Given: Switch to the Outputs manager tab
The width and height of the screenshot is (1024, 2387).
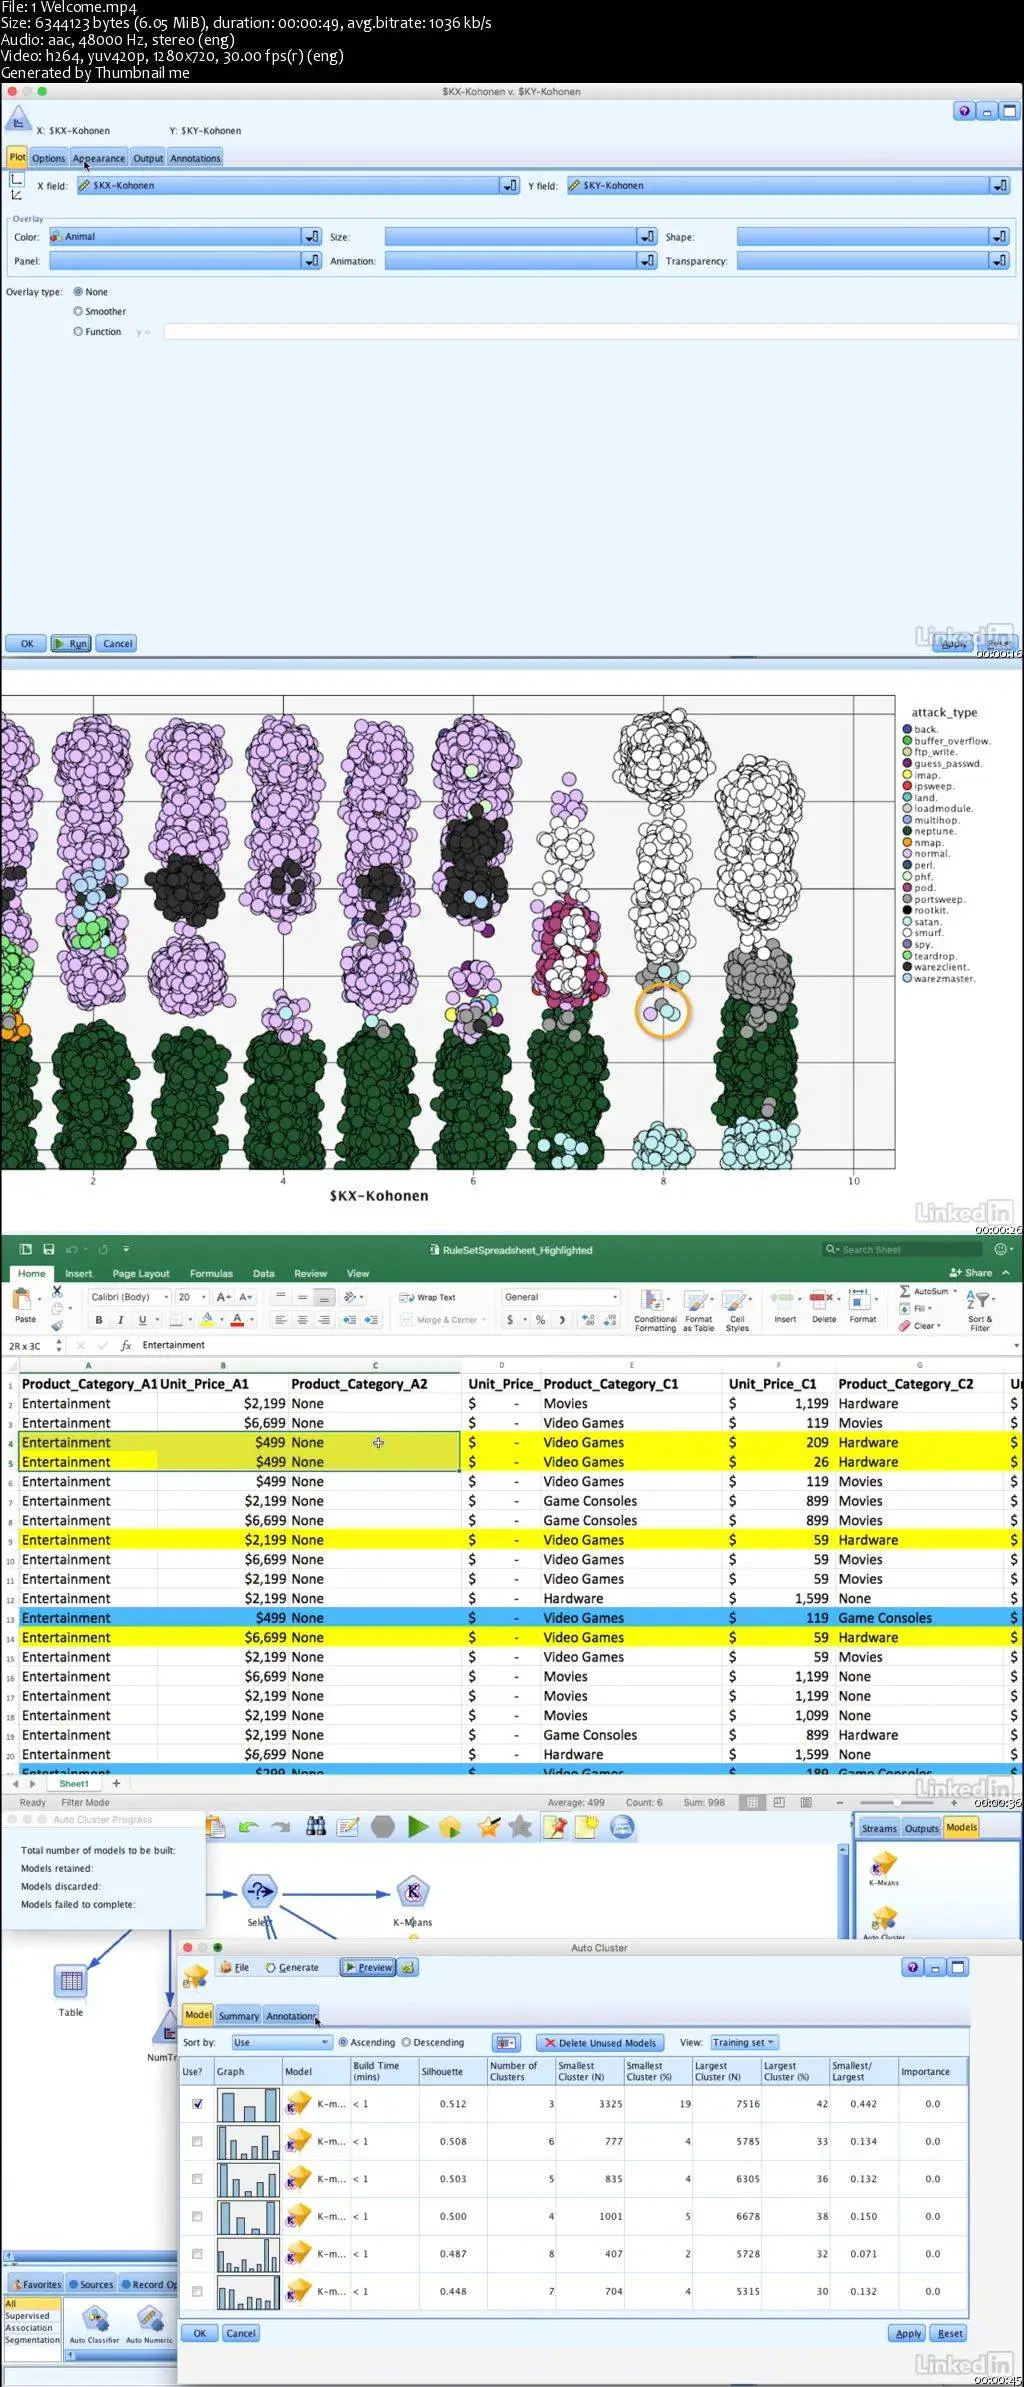Looking at the screenshot, I should coord(921,1828).
